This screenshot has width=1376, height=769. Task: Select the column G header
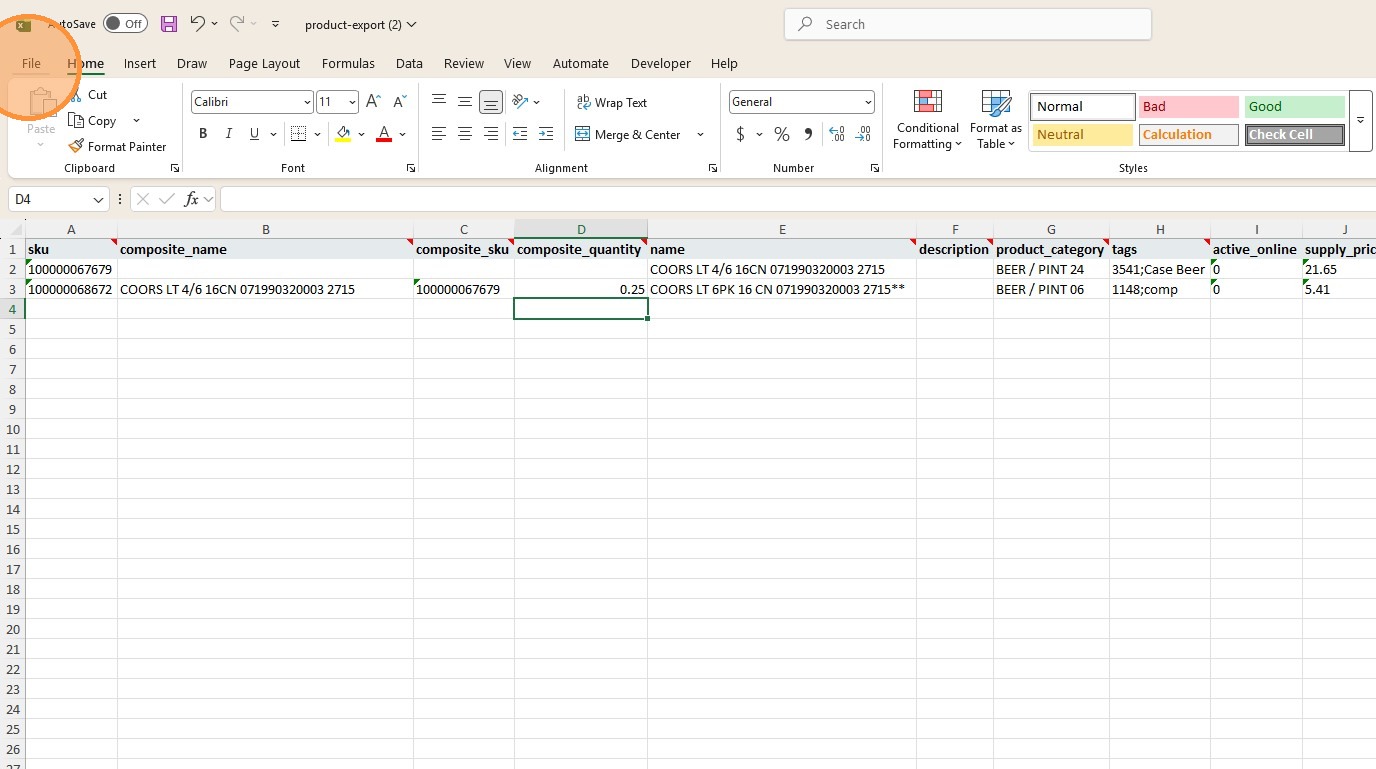pos(1051,229)
